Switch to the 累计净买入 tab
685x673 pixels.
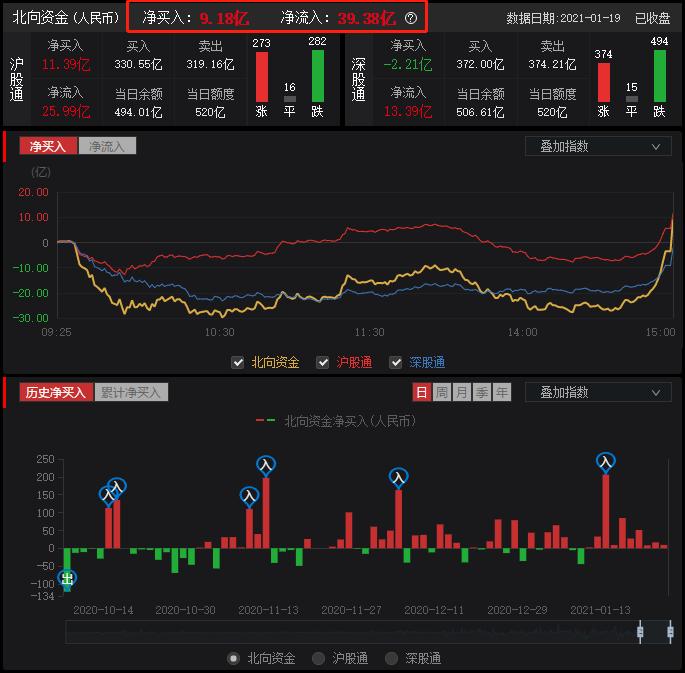(131, 392)
